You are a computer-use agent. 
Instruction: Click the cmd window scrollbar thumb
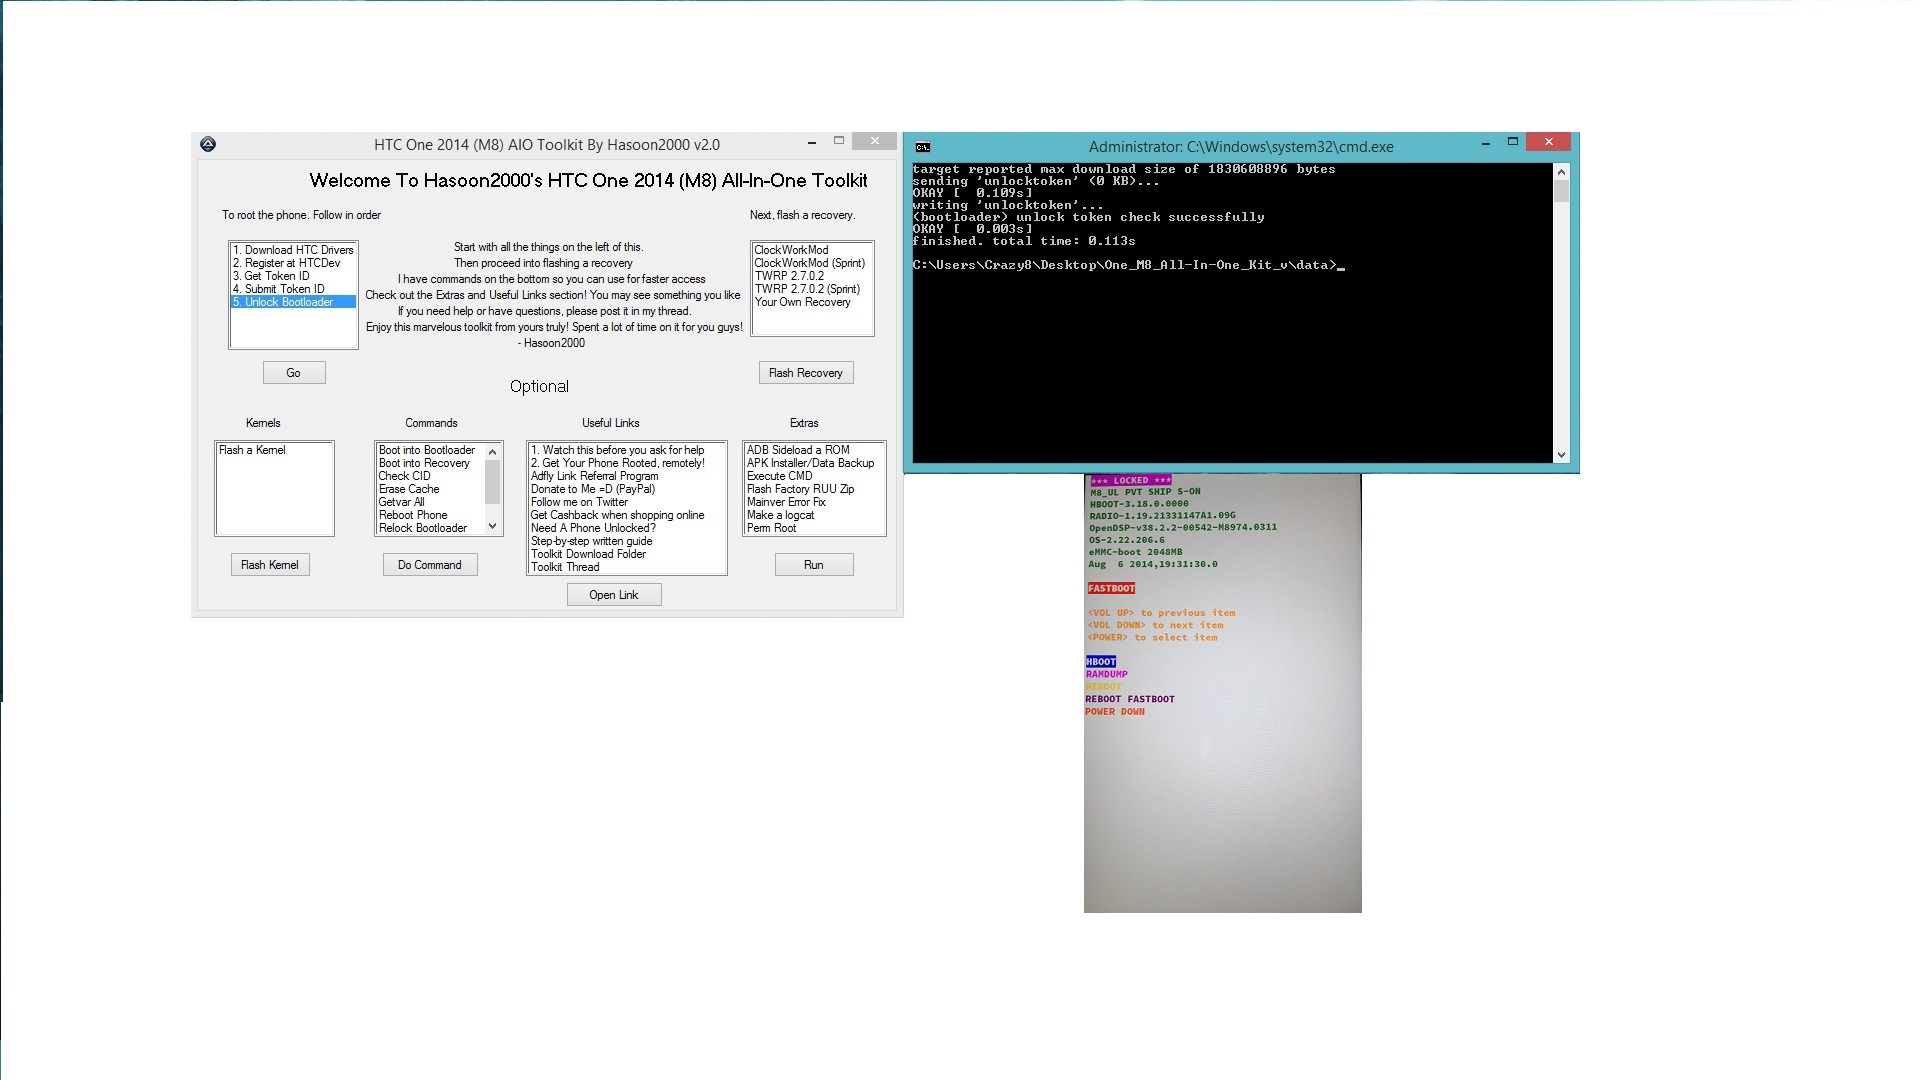point(1561,191)
